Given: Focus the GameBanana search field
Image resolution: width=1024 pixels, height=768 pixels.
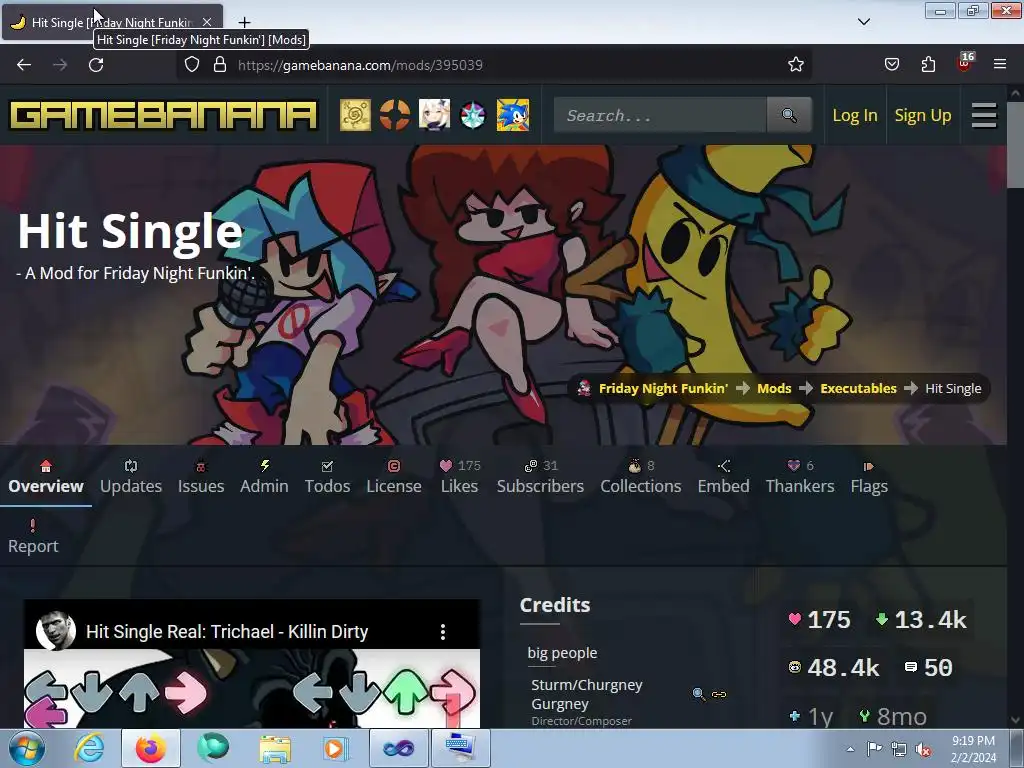Looking at the screenshot, I should tap(660, 115).
